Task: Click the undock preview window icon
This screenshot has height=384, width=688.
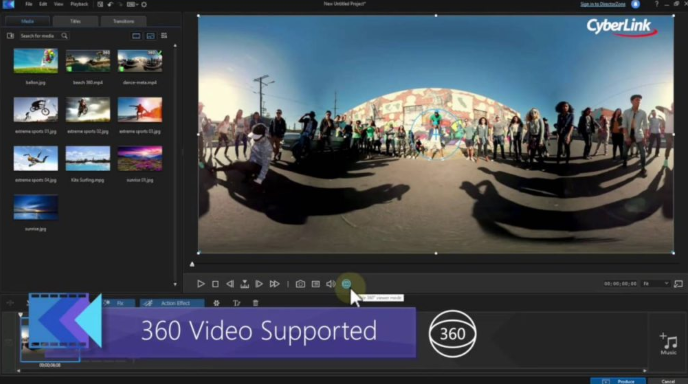Action: point(678,284)
